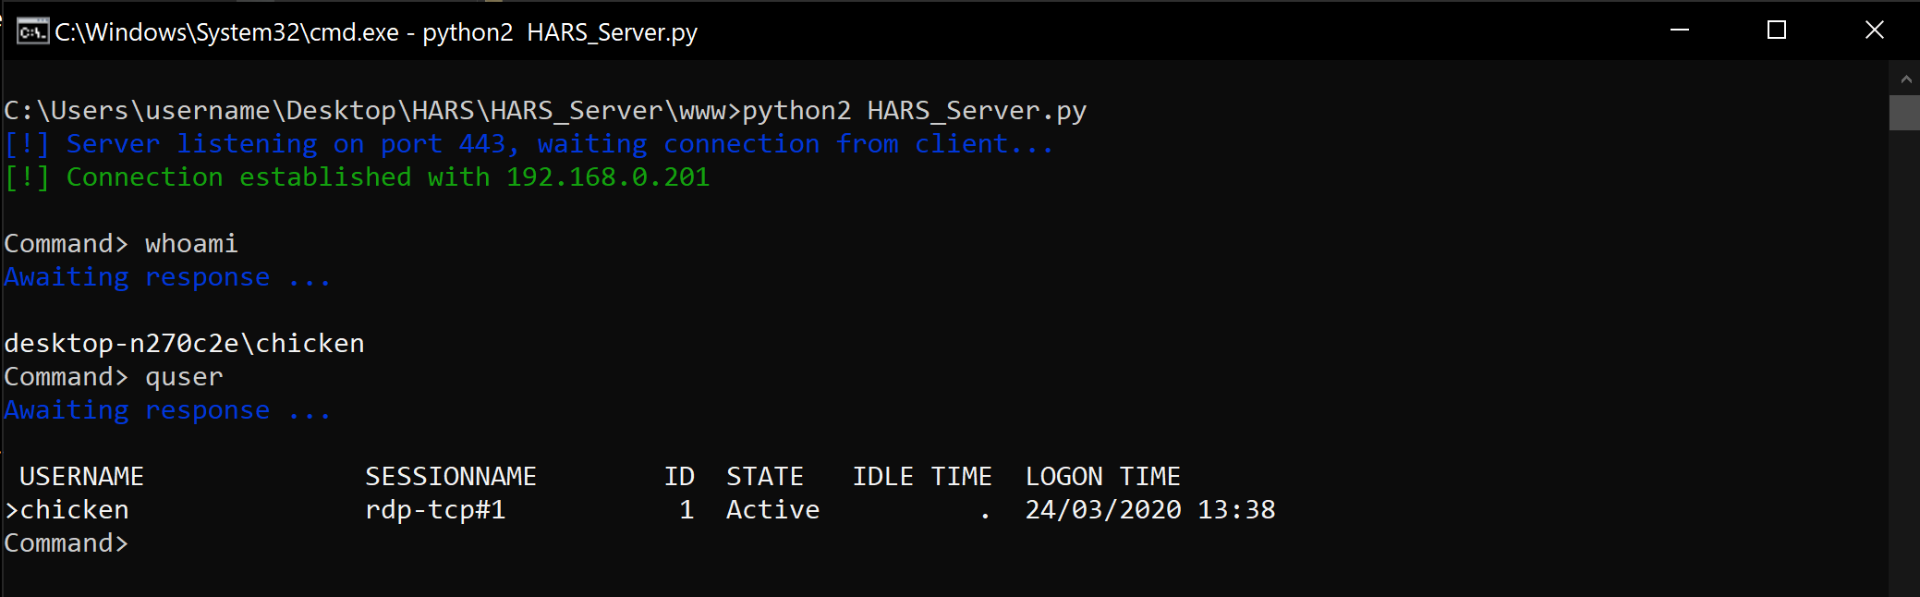The height and width of the screenshot is (597, 1920).
Task: Click the whoami command text
Action: (191, 244)
